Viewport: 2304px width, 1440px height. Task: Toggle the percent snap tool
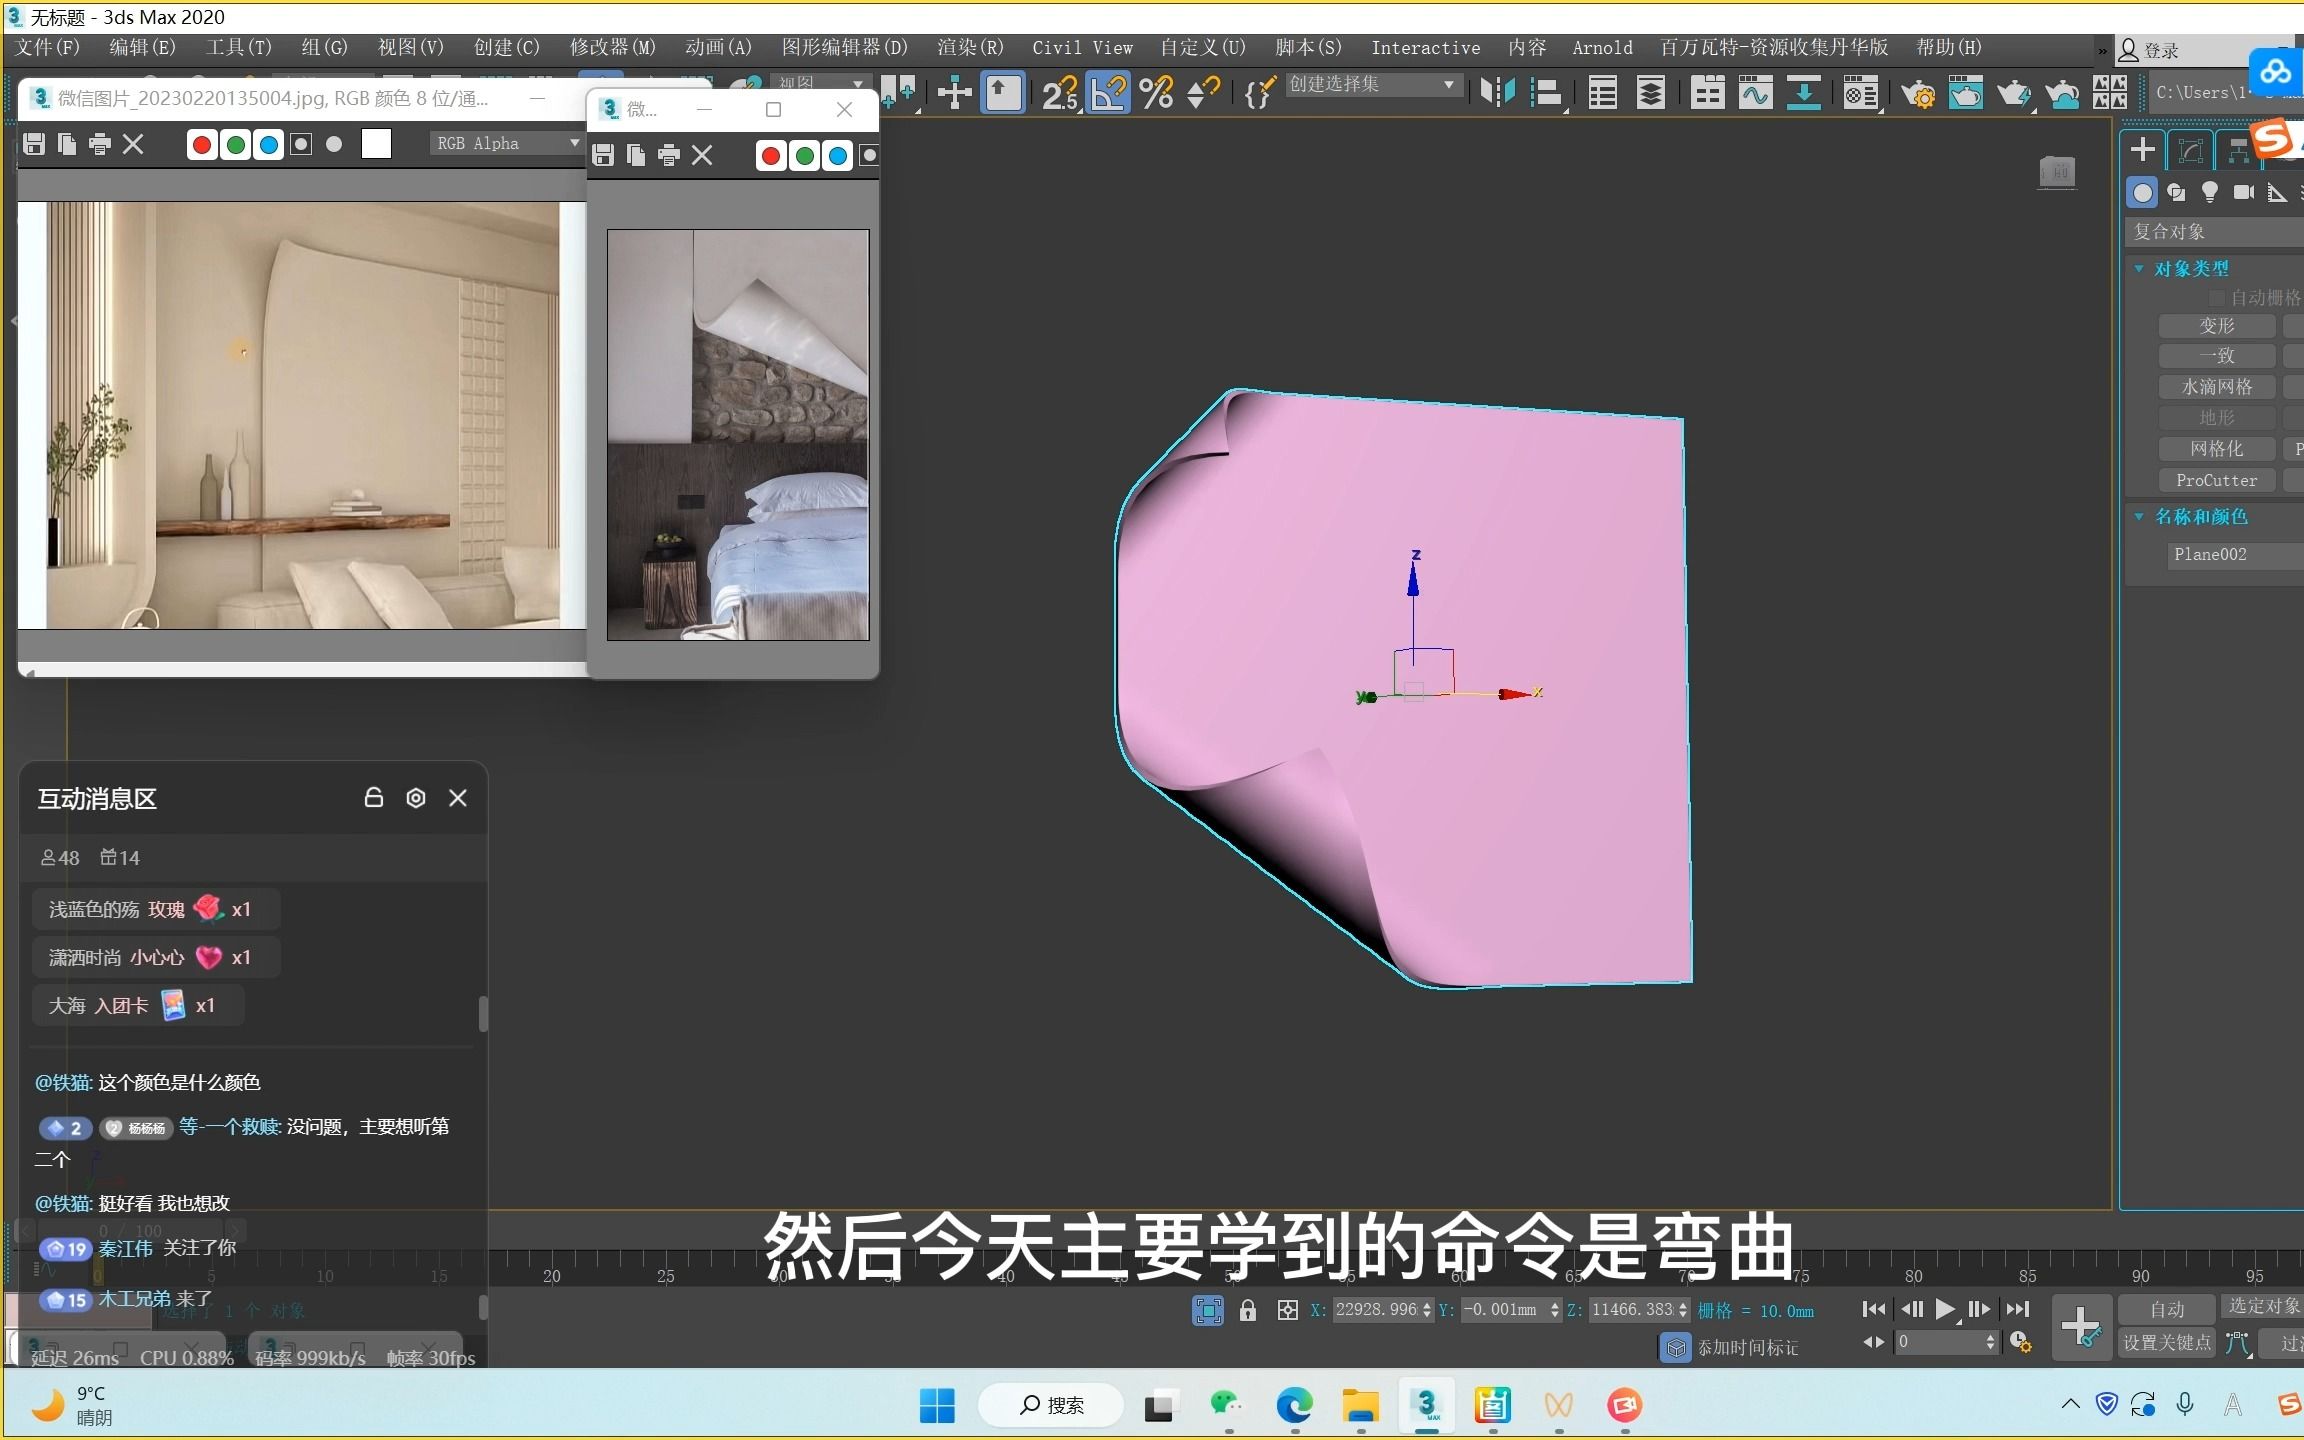pos(1156,93)
